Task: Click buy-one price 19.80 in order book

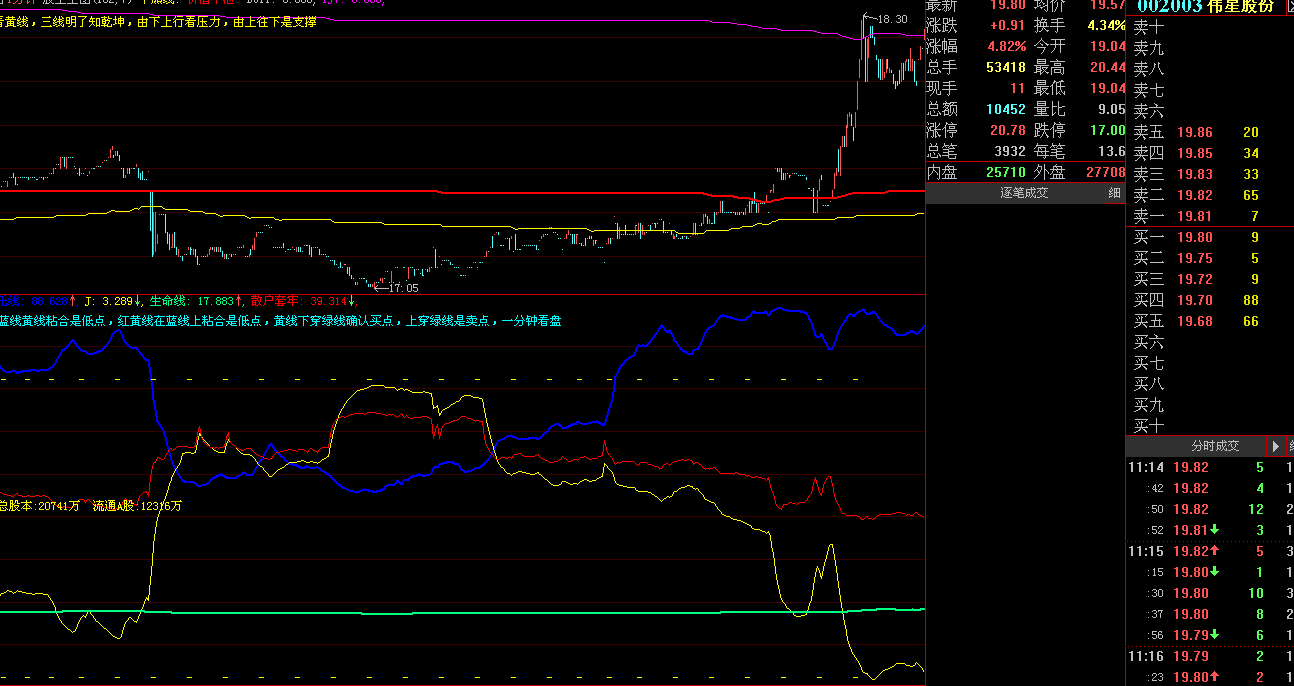Action: coord(1194,237)
